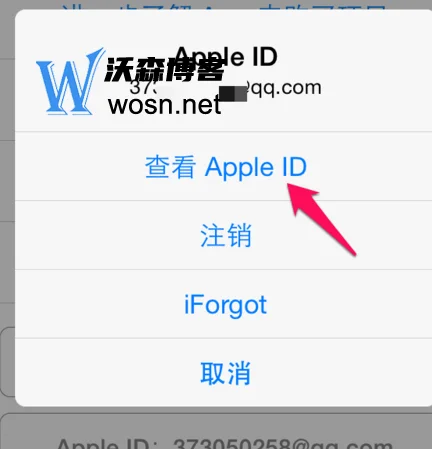Click the 沃森博客 watermark text

164,69
